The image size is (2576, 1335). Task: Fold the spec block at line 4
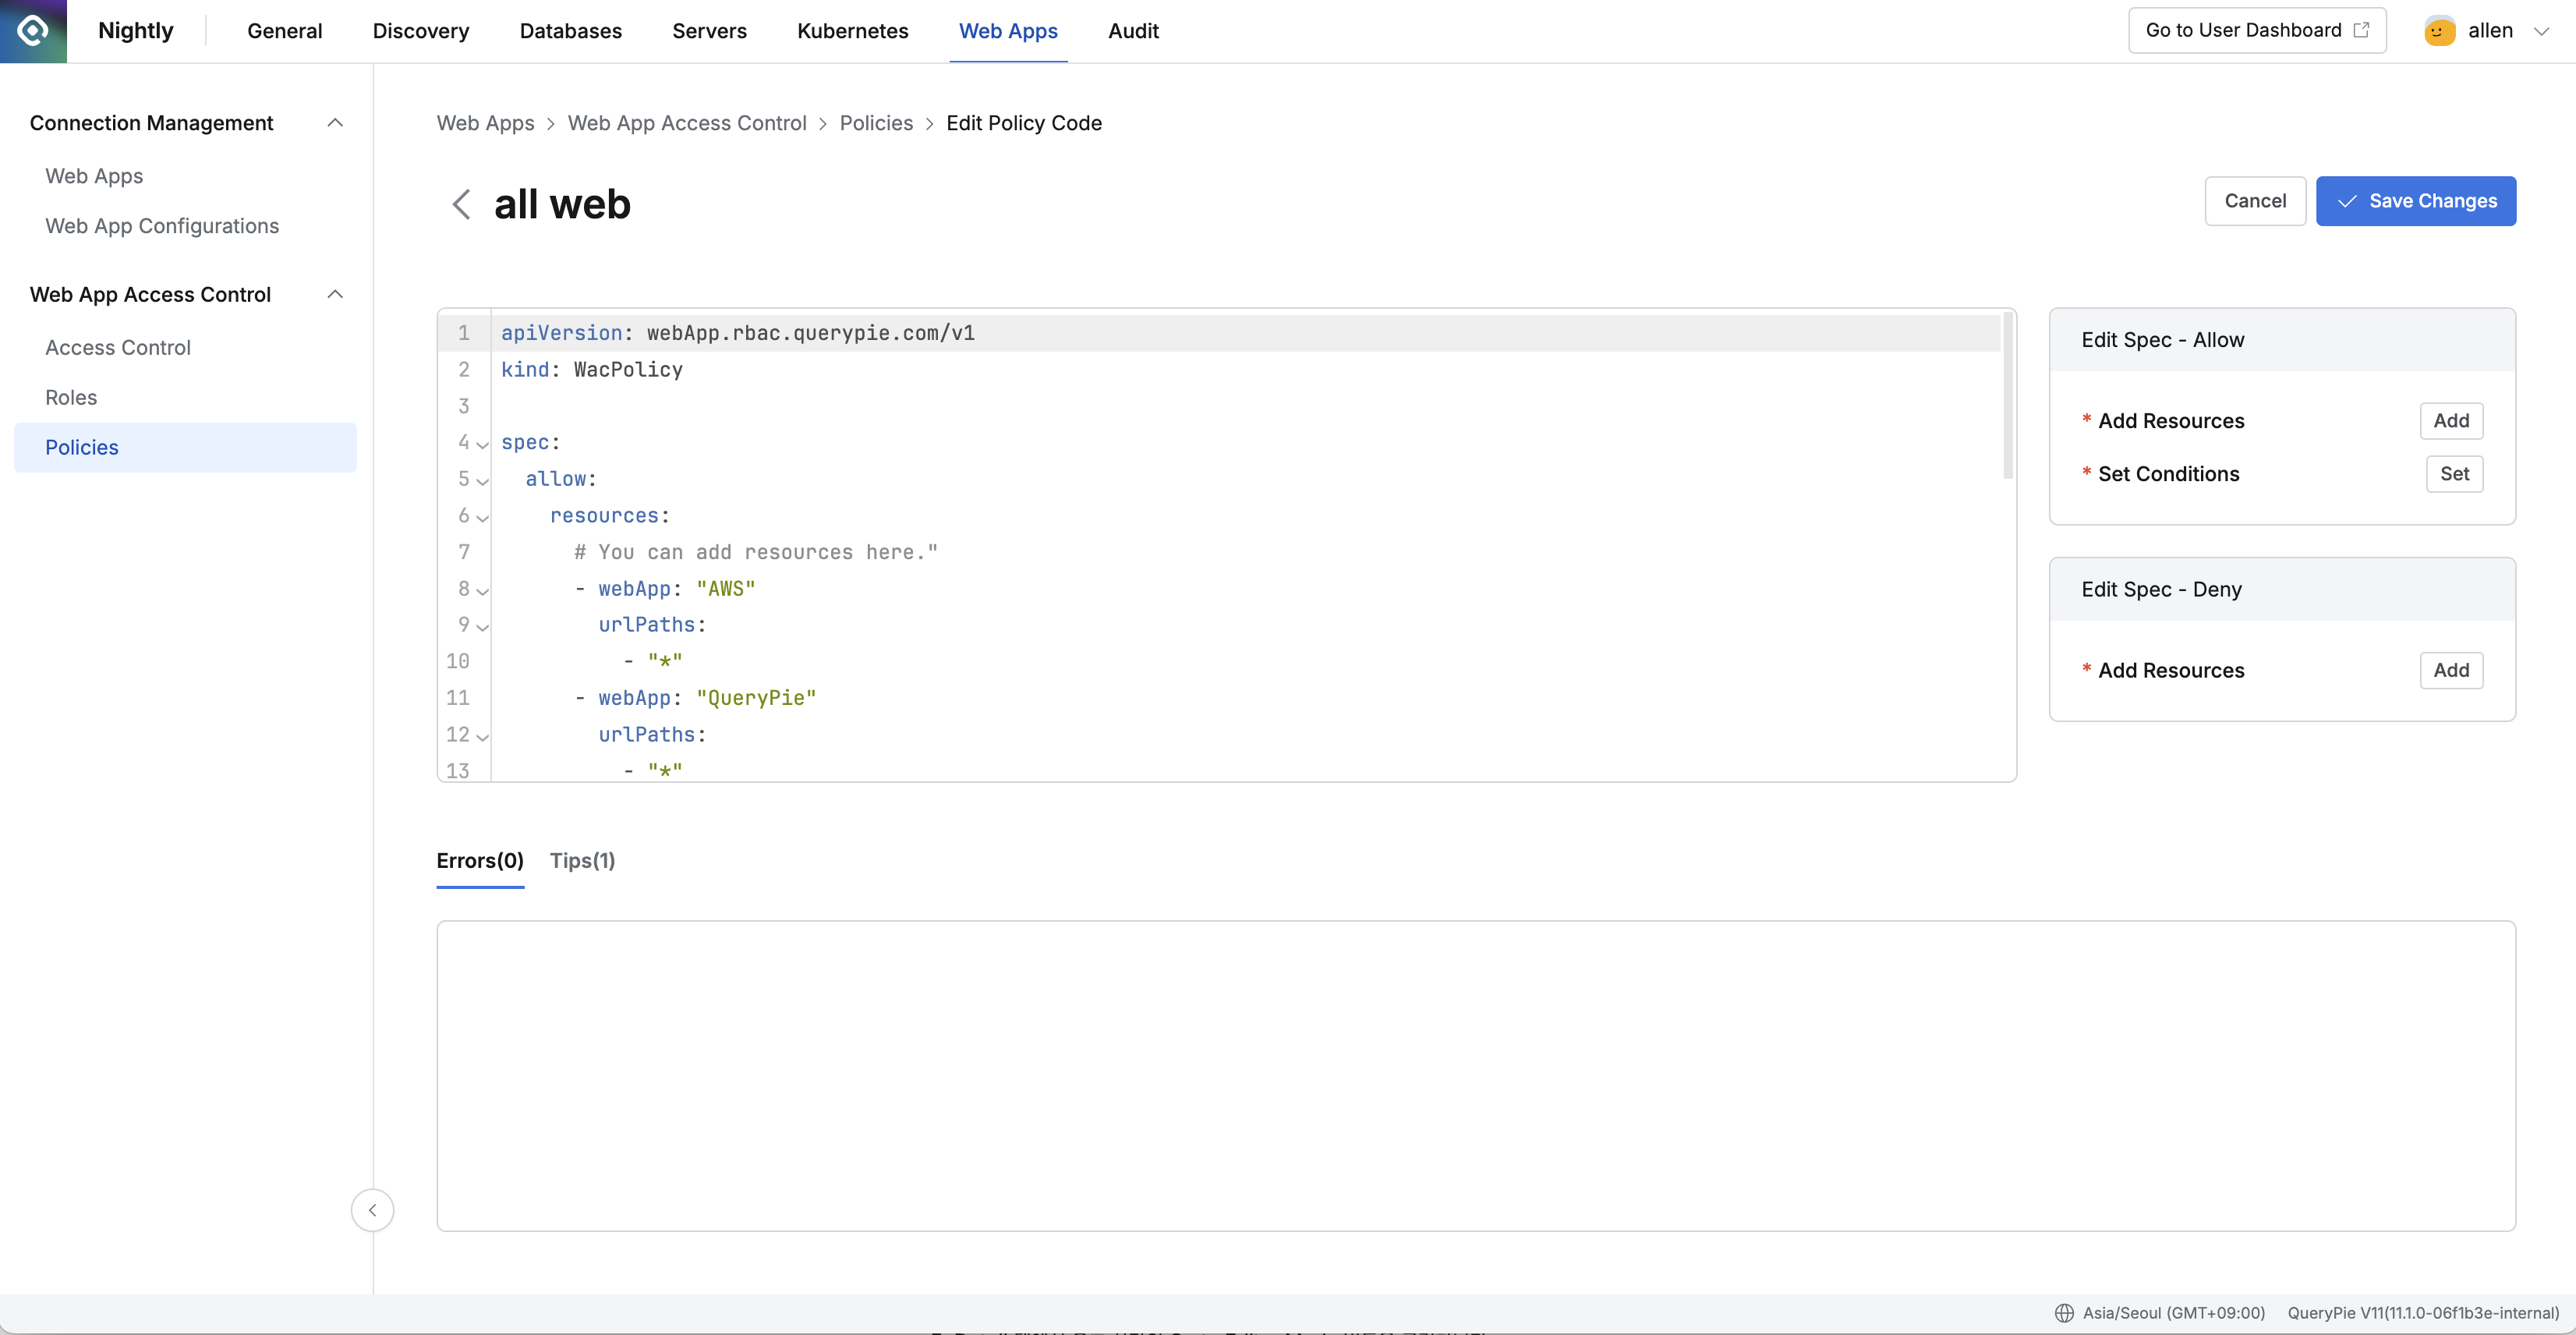coord(483,444)
